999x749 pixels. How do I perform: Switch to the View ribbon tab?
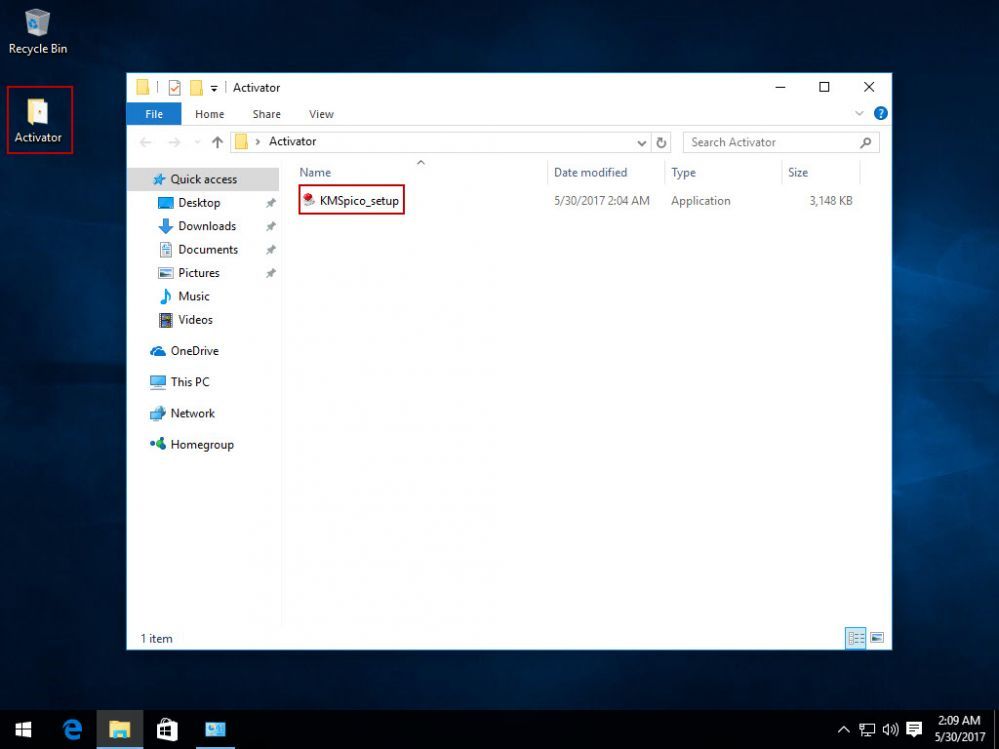(x=321, y=114)
